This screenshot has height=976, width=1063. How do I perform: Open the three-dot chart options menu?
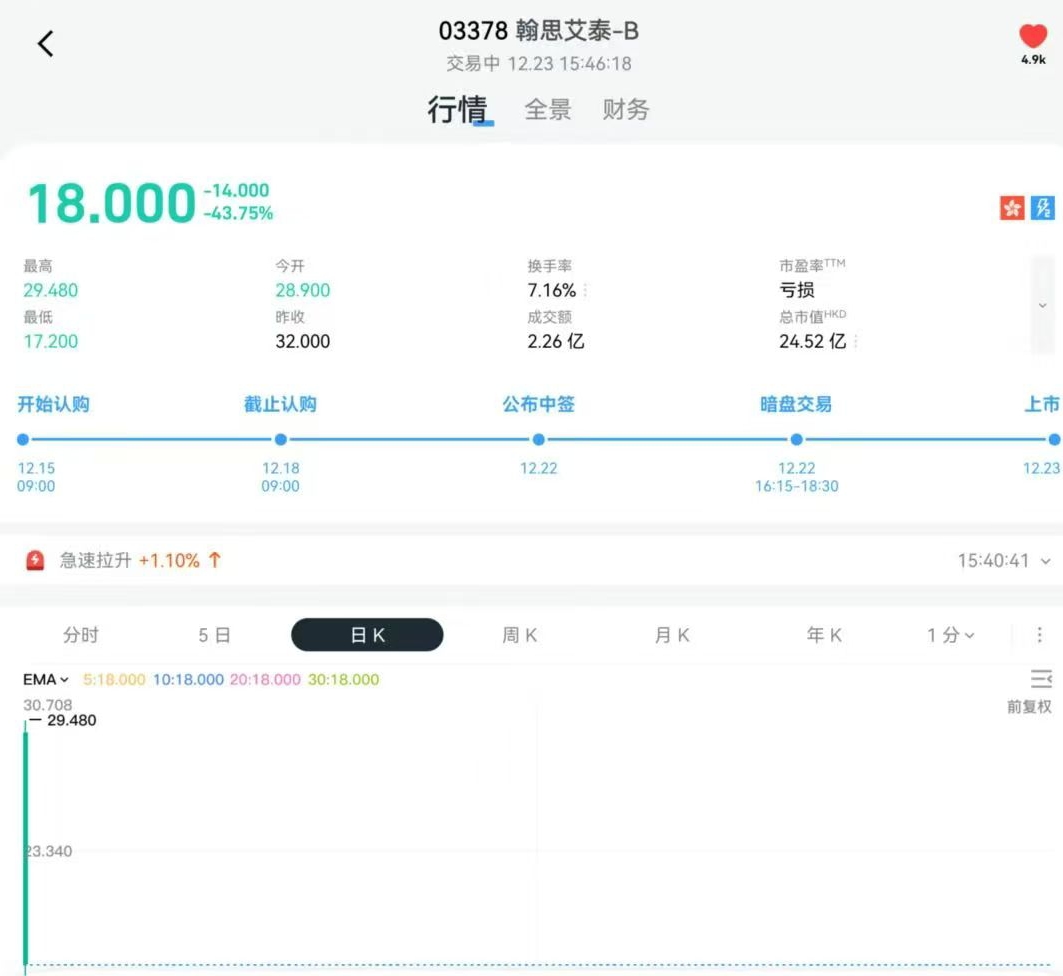(x=1040, y=635)
